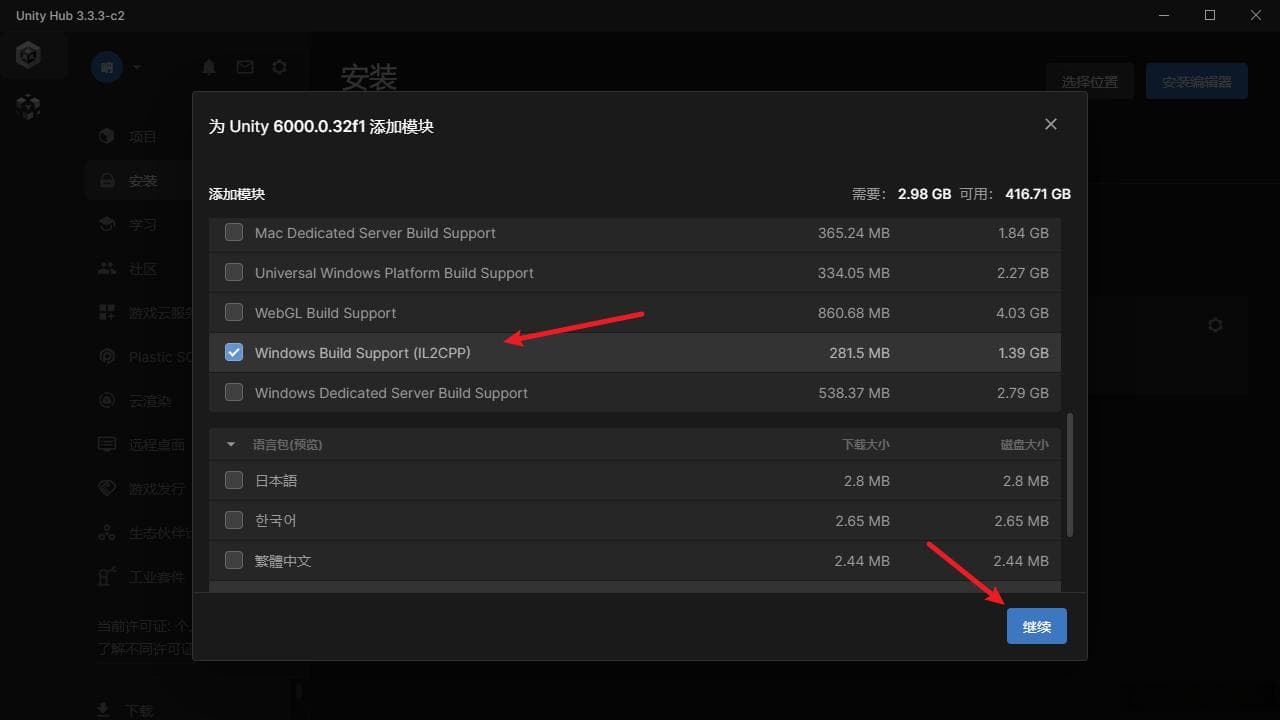Select the 한국어 language pack checkbox
The image size is (1280, 720).
(x=234, y=520)
